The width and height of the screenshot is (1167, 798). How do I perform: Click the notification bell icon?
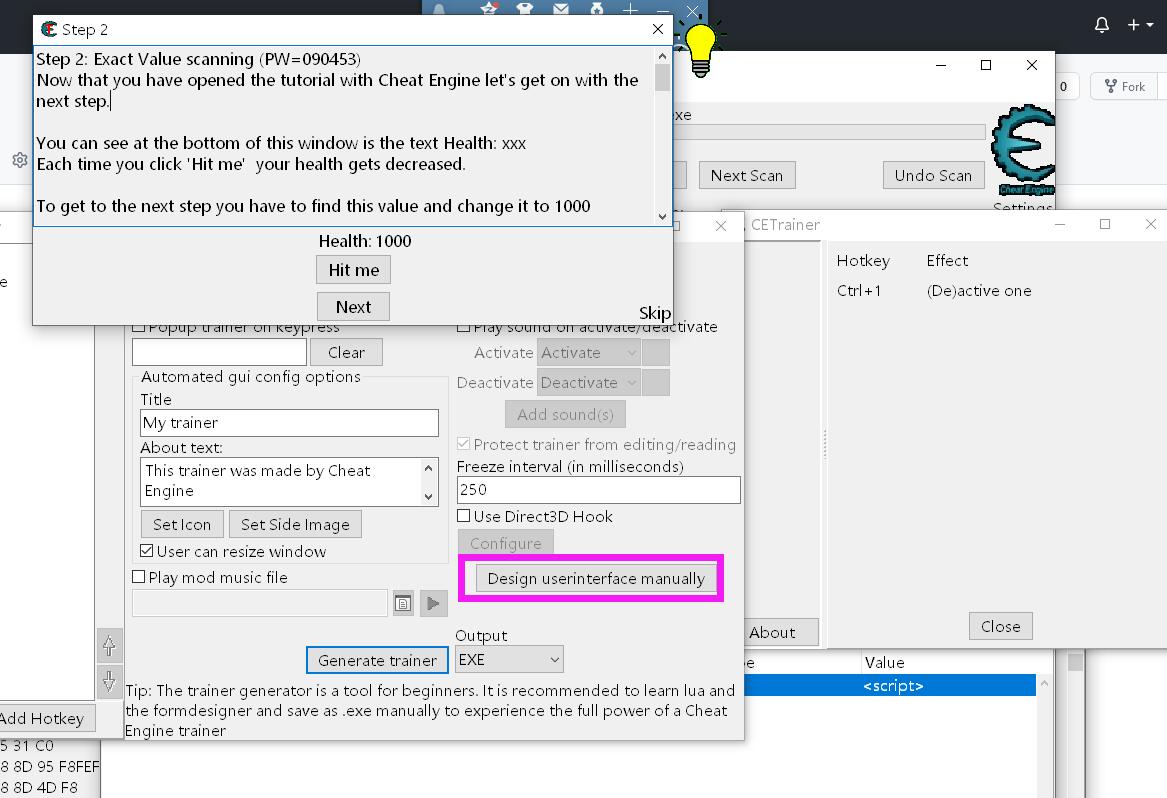pos(1101,24)
